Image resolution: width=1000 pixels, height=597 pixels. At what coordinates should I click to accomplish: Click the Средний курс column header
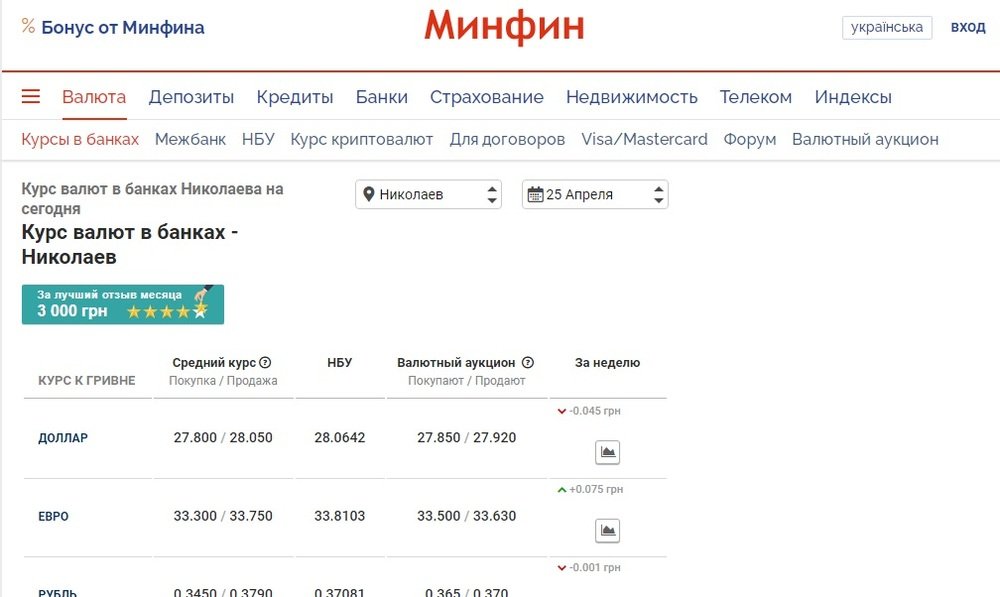pyautogui.click(x=214, y=362)
